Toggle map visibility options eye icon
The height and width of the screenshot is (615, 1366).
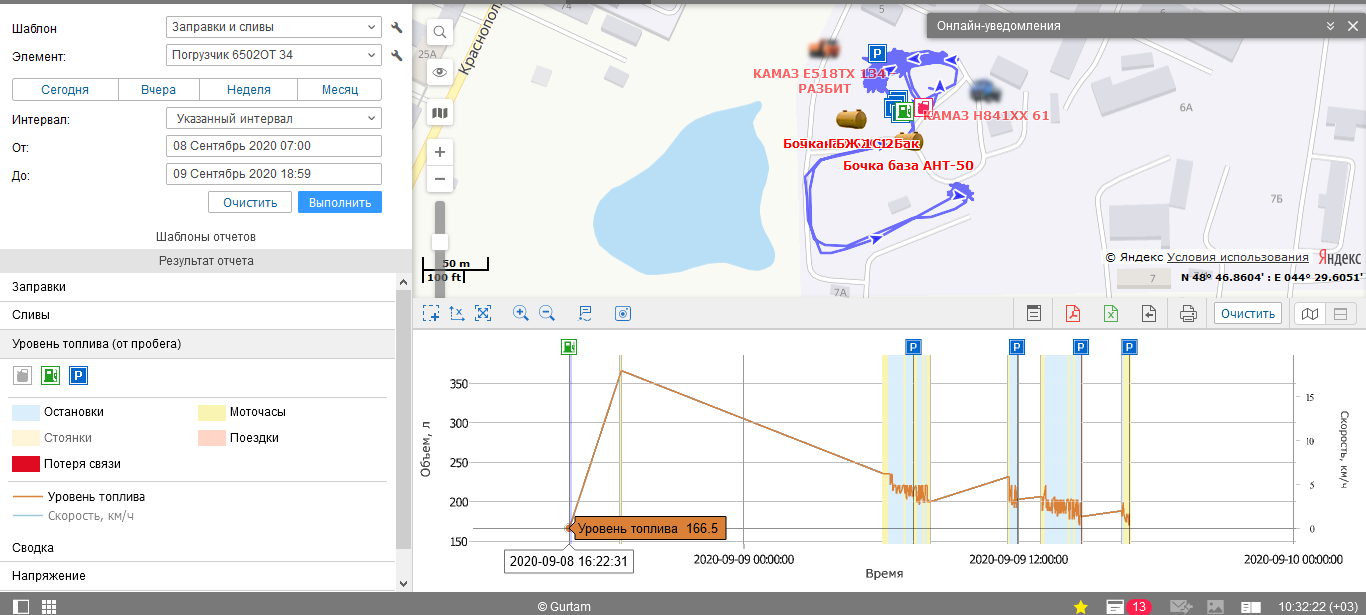pyautogui.click(x=440, y=73)
